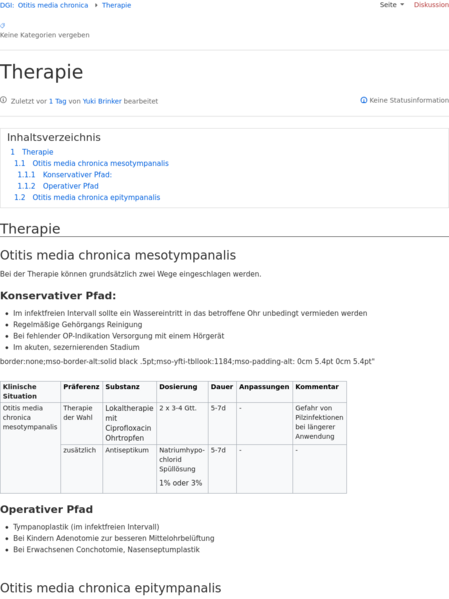Switch to the Diskussion tab
Image resolution: width=449 pixels, height=599 pixels.
[431, 5]
